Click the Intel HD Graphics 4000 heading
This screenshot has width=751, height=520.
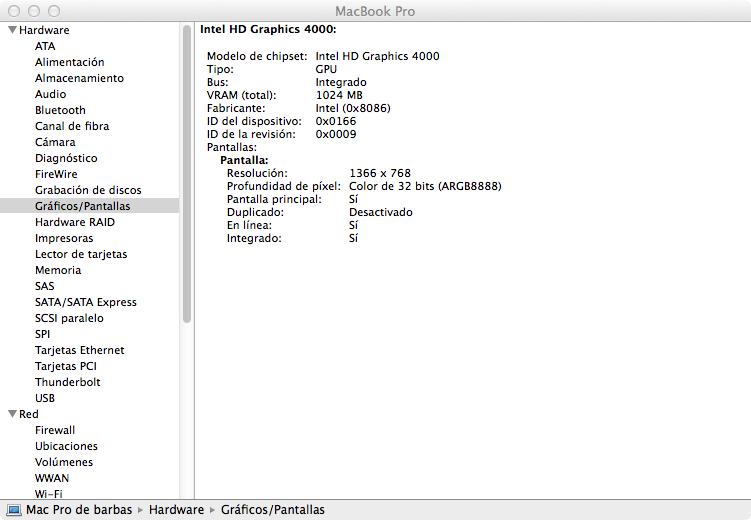[x=268, y=29]
